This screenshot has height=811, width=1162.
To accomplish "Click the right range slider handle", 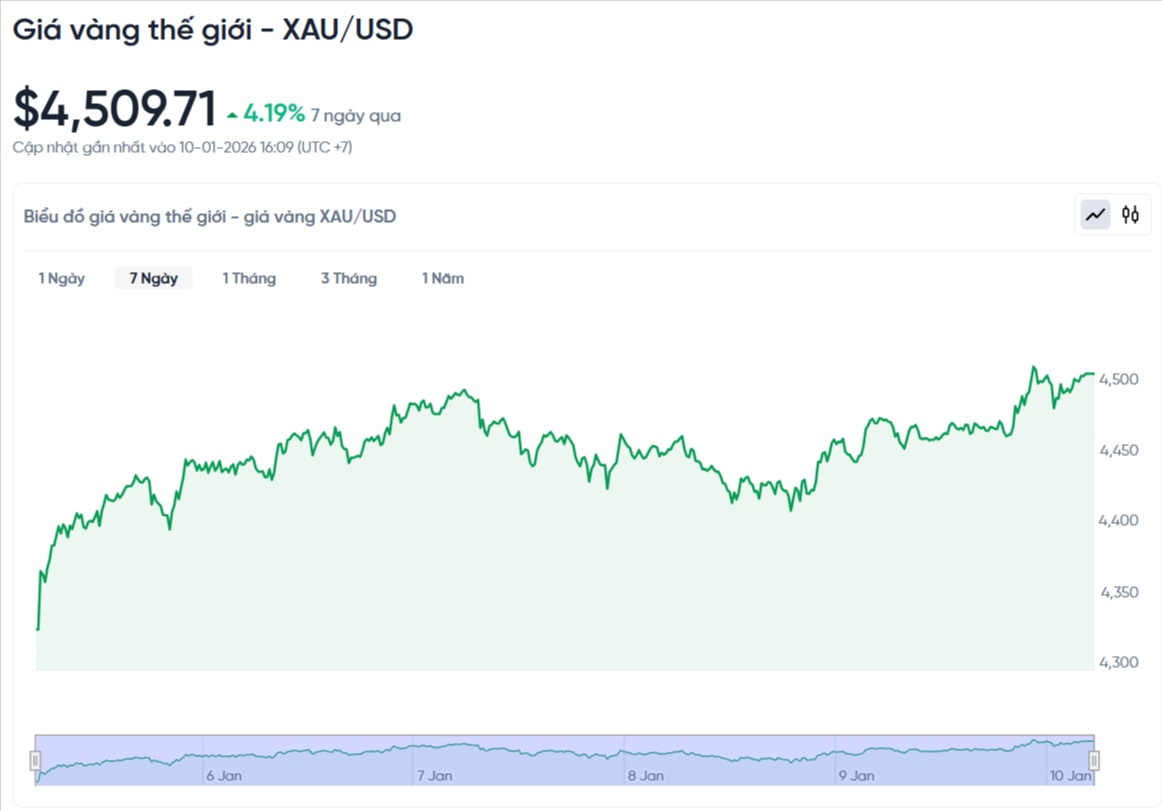I will tap(1094, 761).
